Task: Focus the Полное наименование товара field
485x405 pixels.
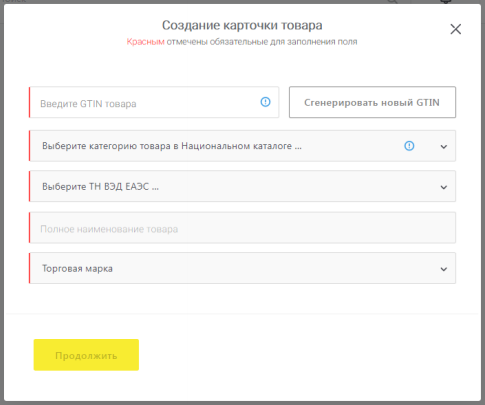Action: pos(242,228)
